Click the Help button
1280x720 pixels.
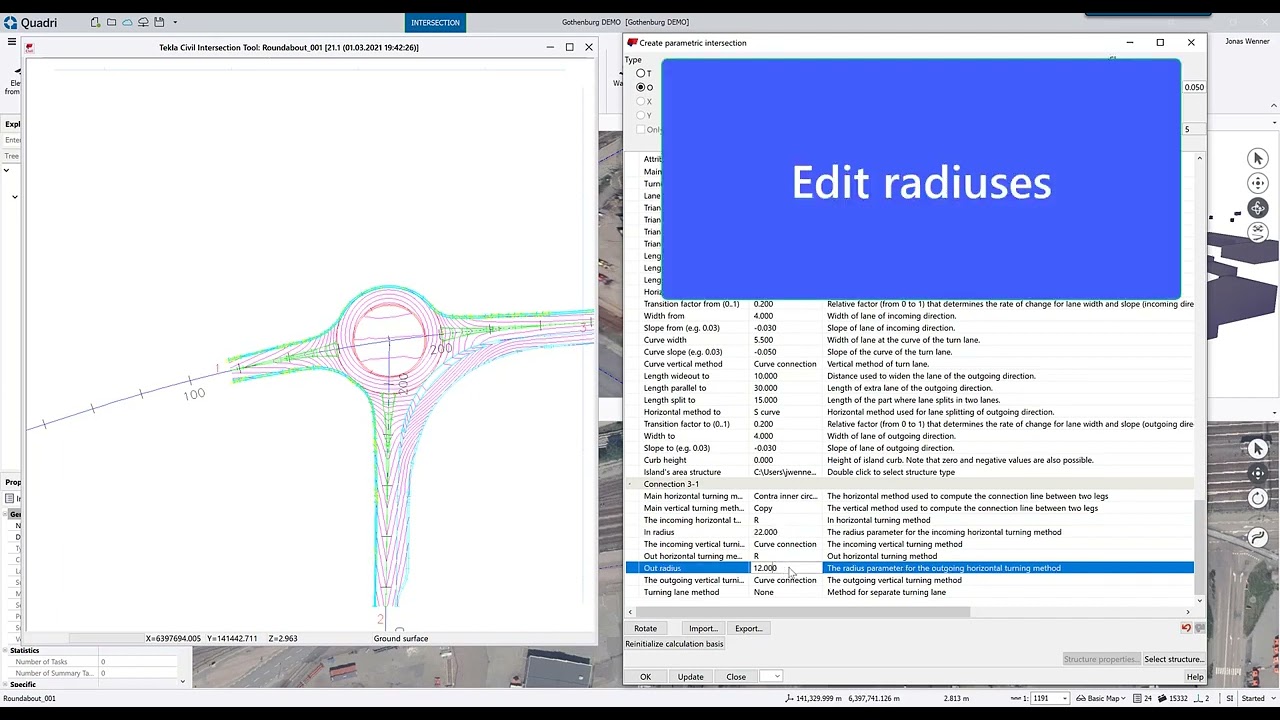pos(1195,677)
